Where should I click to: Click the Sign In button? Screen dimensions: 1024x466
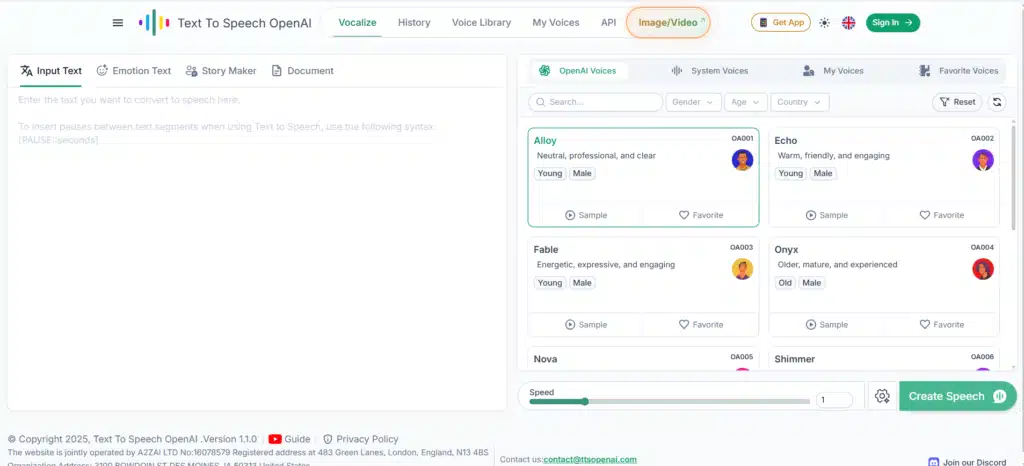point(893,22)
